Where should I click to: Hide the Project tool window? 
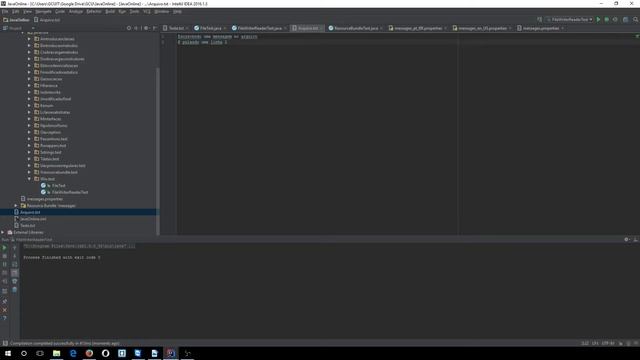pos(154,28)
